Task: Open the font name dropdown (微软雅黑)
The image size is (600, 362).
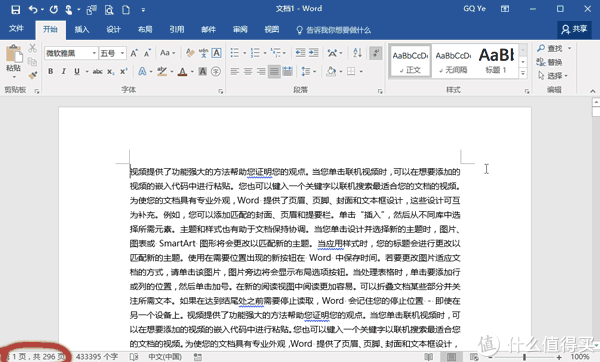Action: tap(94, 53)
